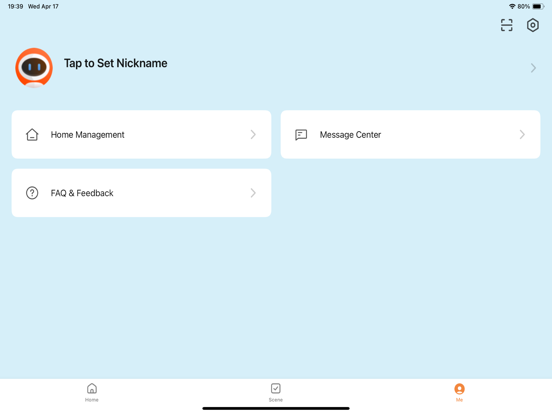Select the Me tab
The height and width of the screenshot is (414, 552).
coord(459,392)
